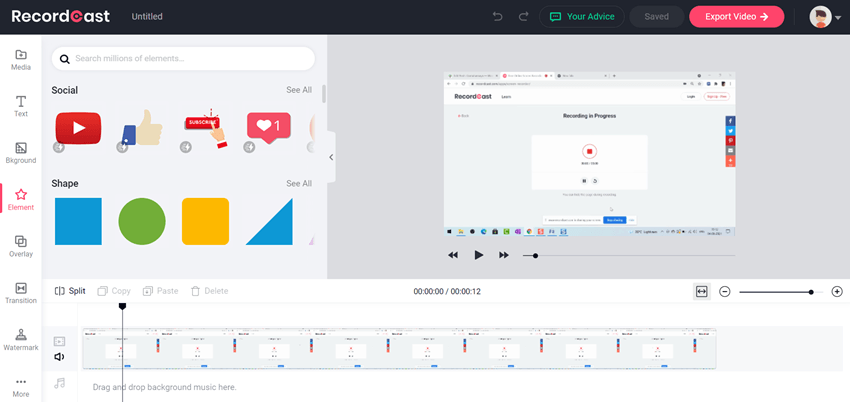The image size is (850, 402).
Task: Add the yellow rounded square shape
Action: [205, 221]
